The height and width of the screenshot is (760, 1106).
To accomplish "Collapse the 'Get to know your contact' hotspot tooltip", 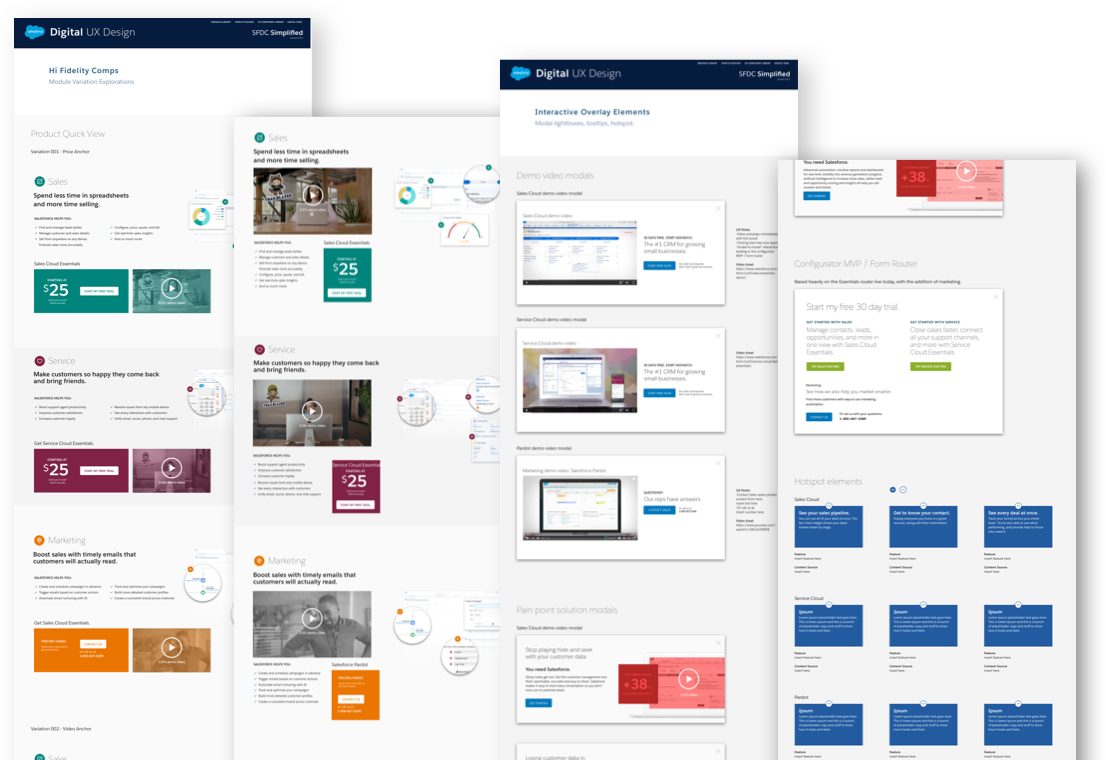I will click(923, 505).
